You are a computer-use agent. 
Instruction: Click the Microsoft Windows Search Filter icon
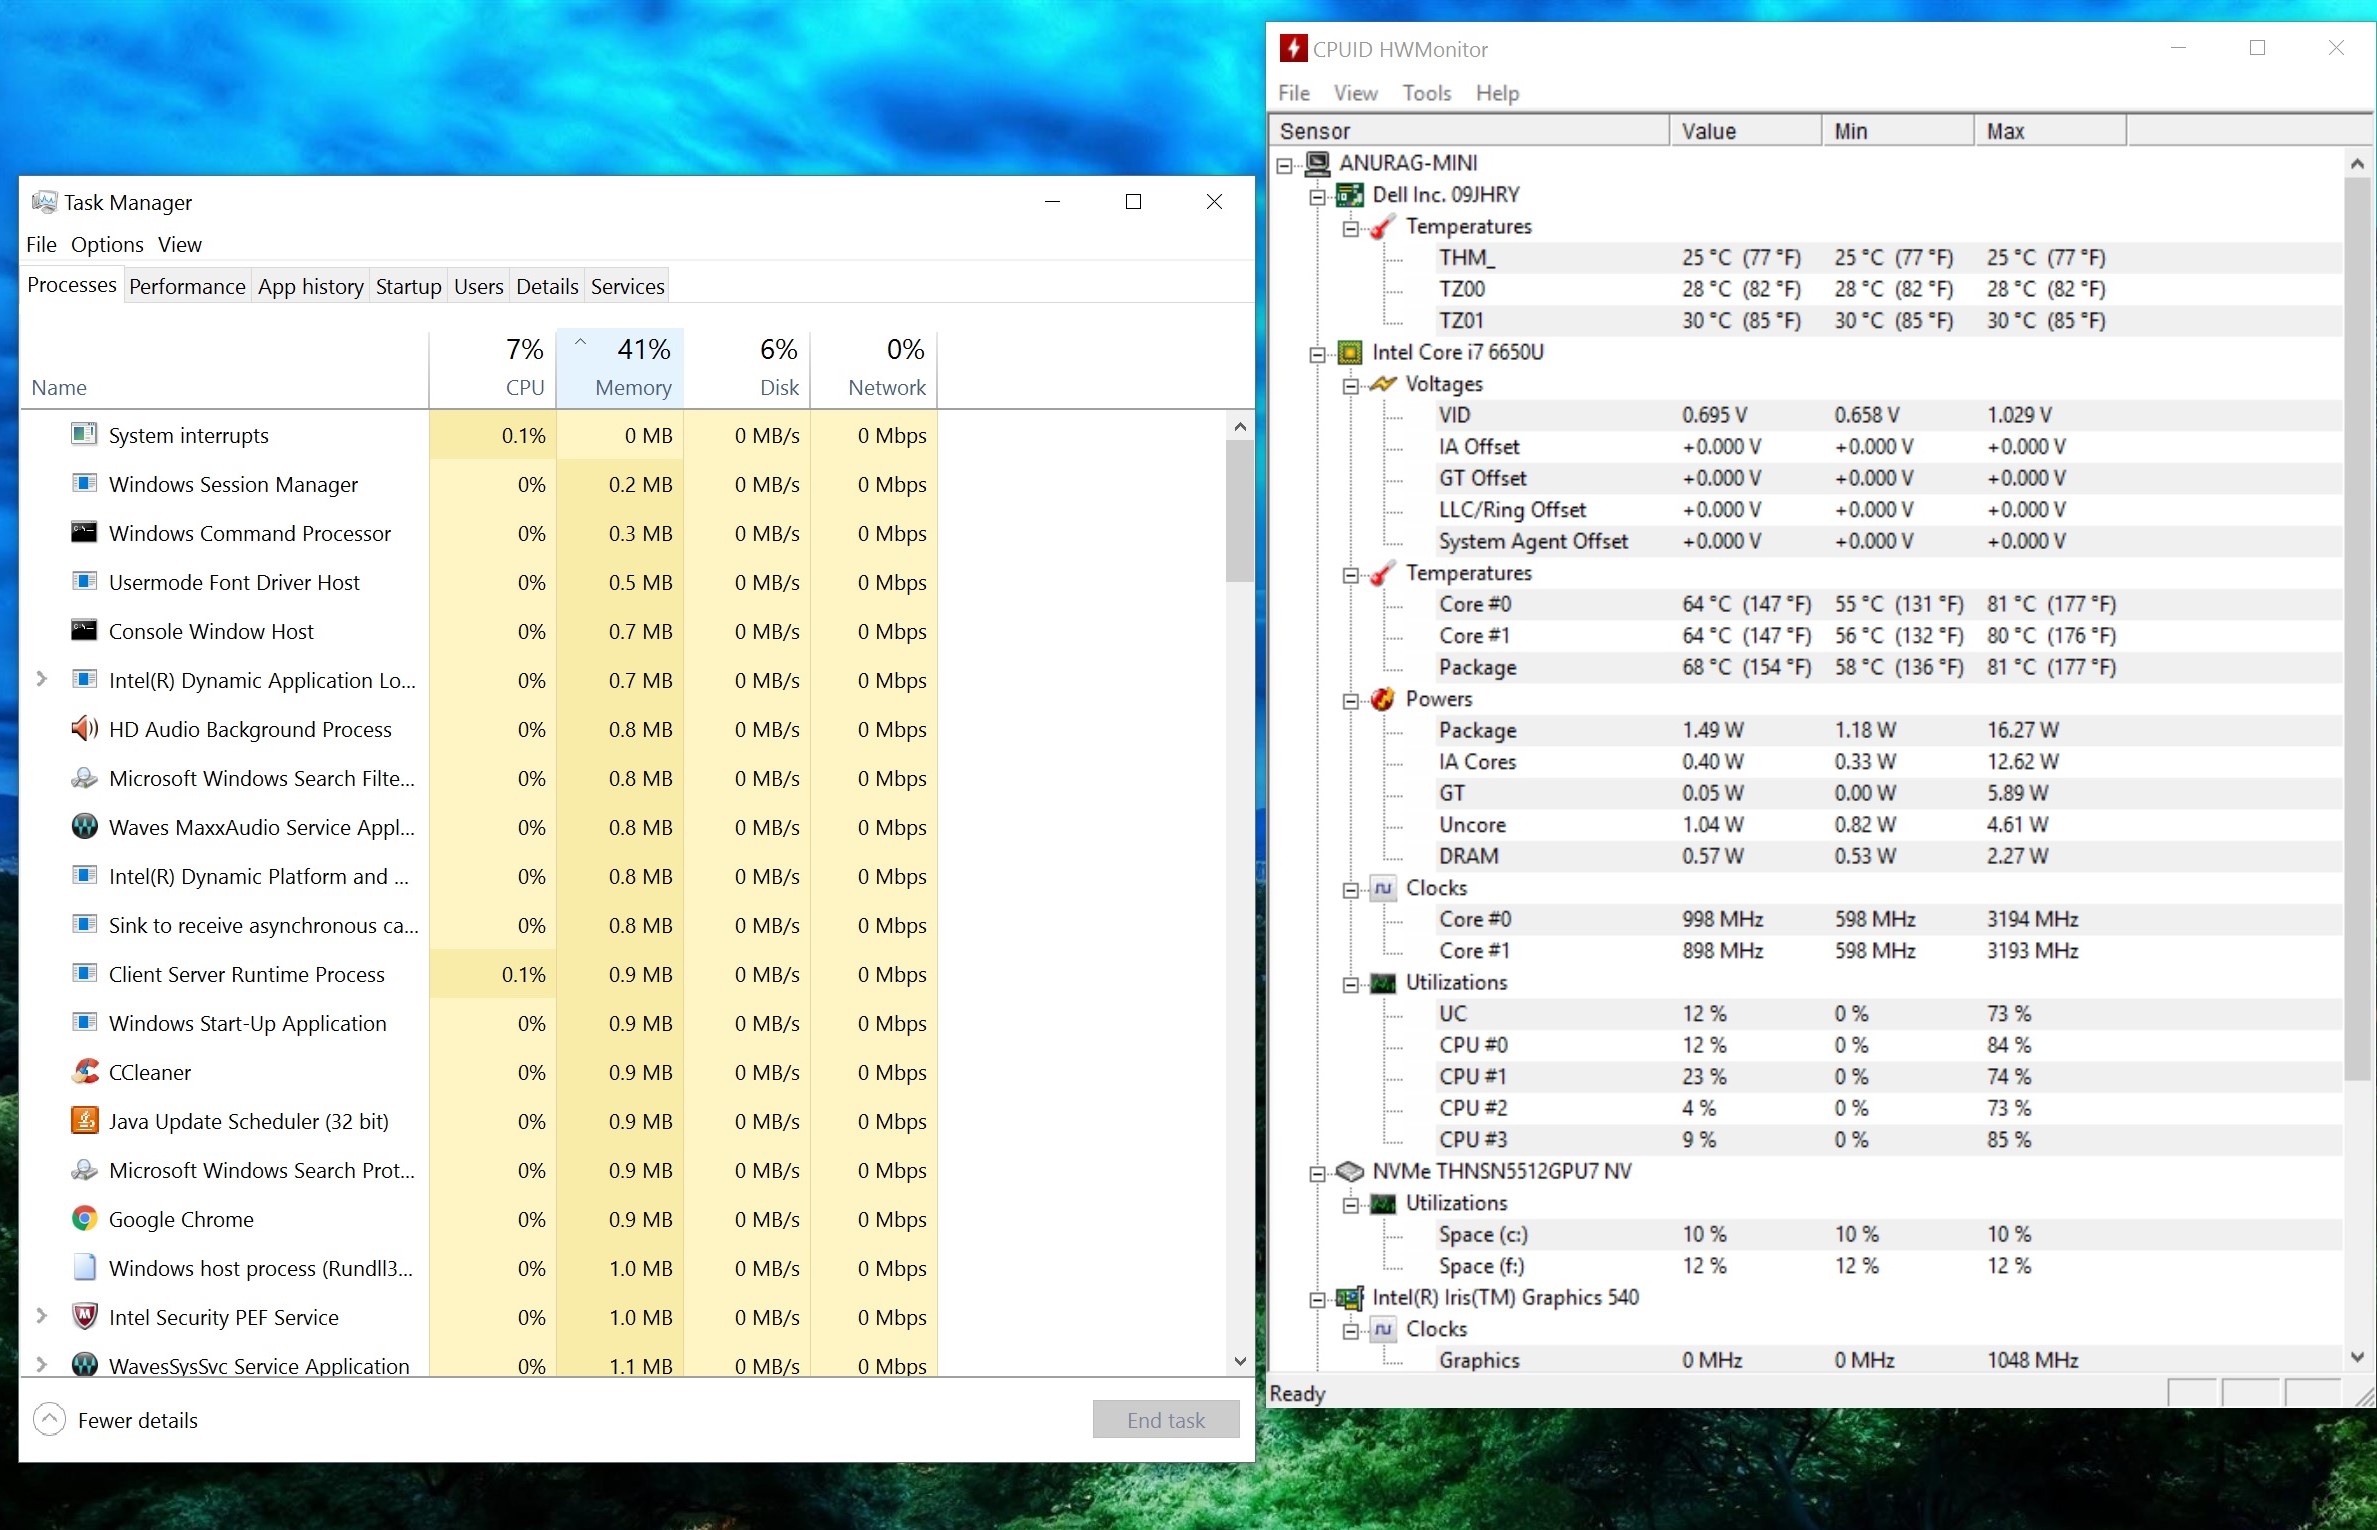pyautogui.click(x=85, y=778)
